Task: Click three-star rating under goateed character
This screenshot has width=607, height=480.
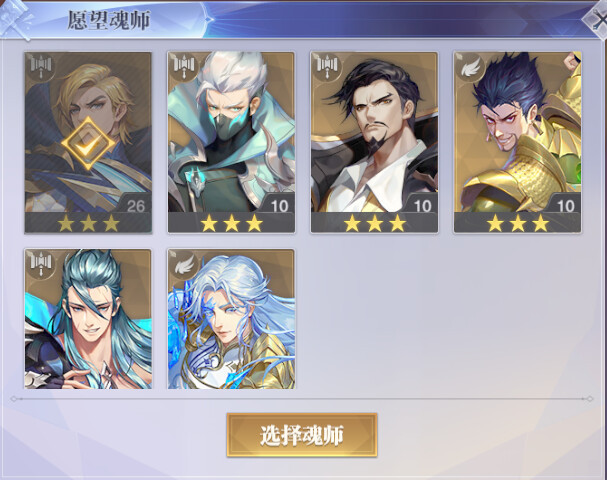Action: tap(375, 224)
